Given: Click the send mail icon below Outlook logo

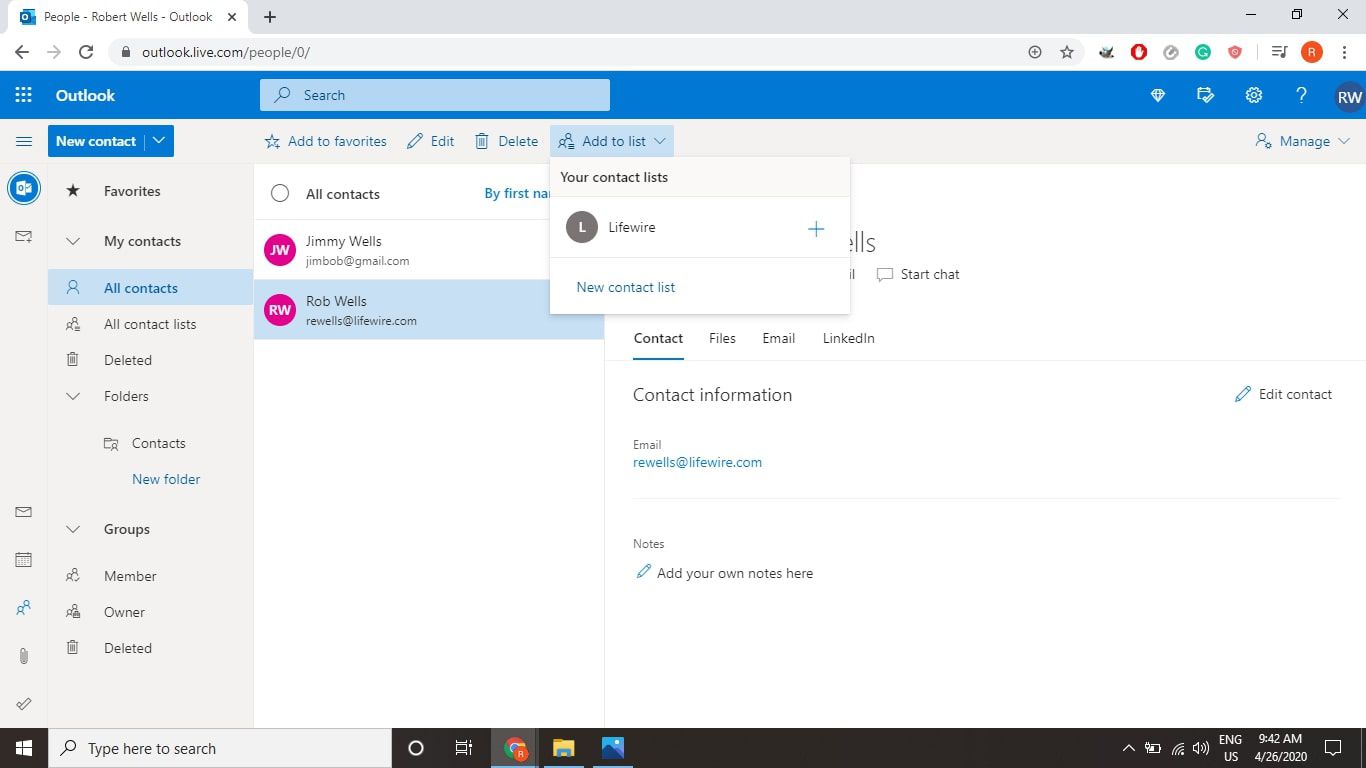Looking at the screenshot, I should pos(24,237).
